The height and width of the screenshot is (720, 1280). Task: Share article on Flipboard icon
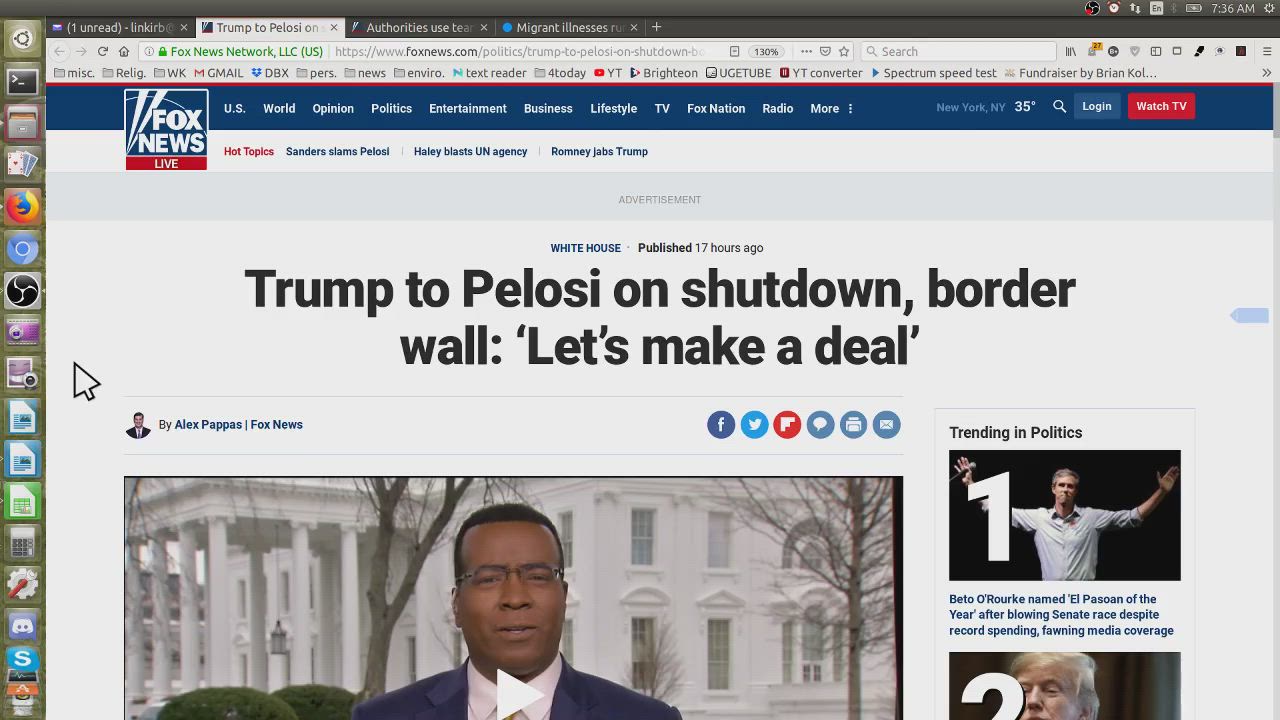coord(787,425)
